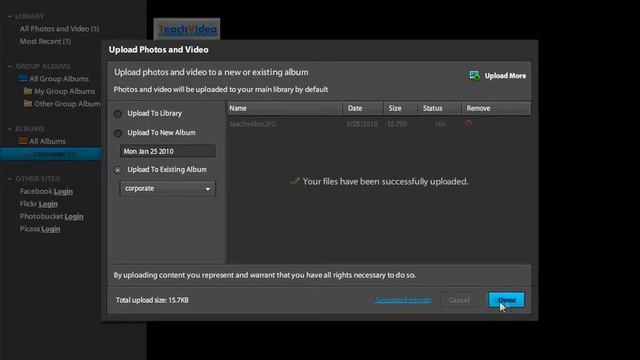Image resolution: width=640 pixels, height=360 pixels.
Task: Click the 15.7KB size cell
Action: pyautogui.click(x=397, y=124)
